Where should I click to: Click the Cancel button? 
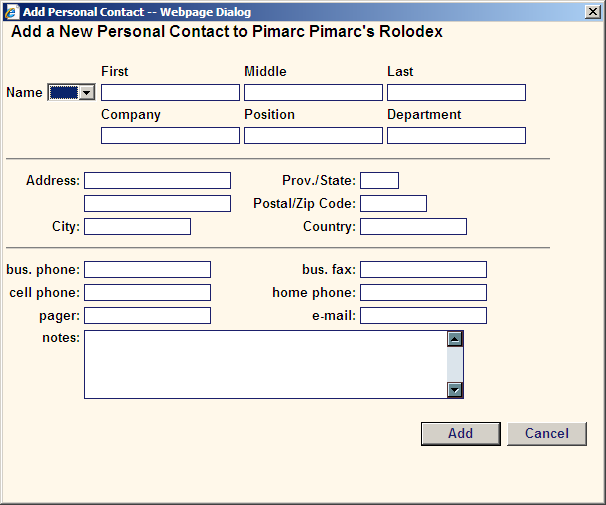tap(547, 434)
